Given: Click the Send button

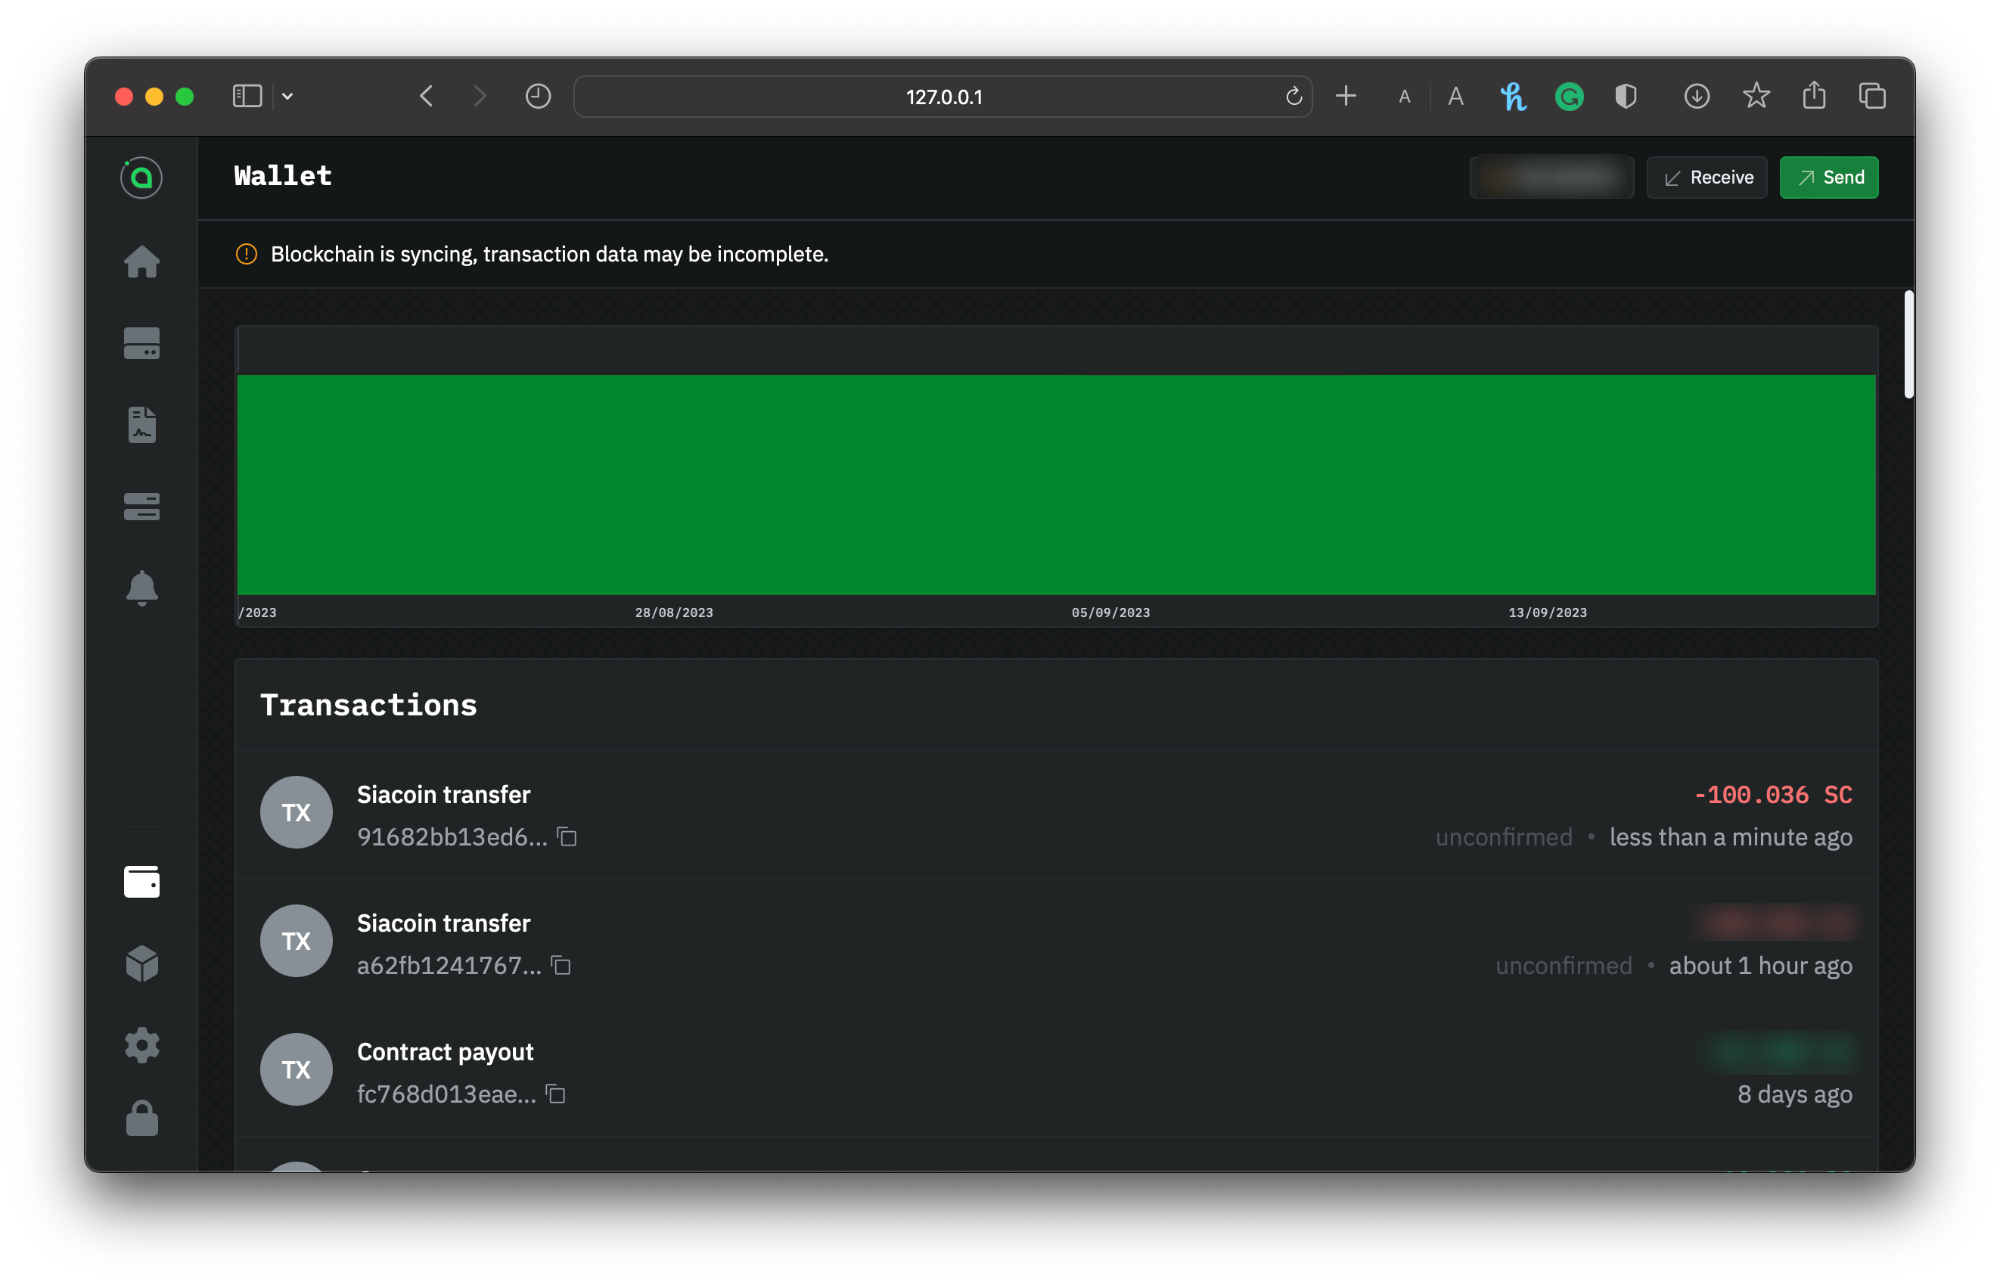Looking at the screenshot, I should click(x=1828, y=178).
